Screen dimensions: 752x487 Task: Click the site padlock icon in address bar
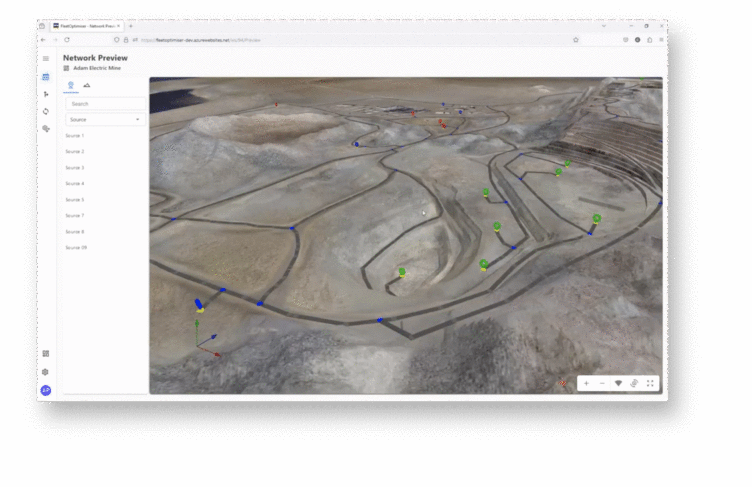pos(126,40)
